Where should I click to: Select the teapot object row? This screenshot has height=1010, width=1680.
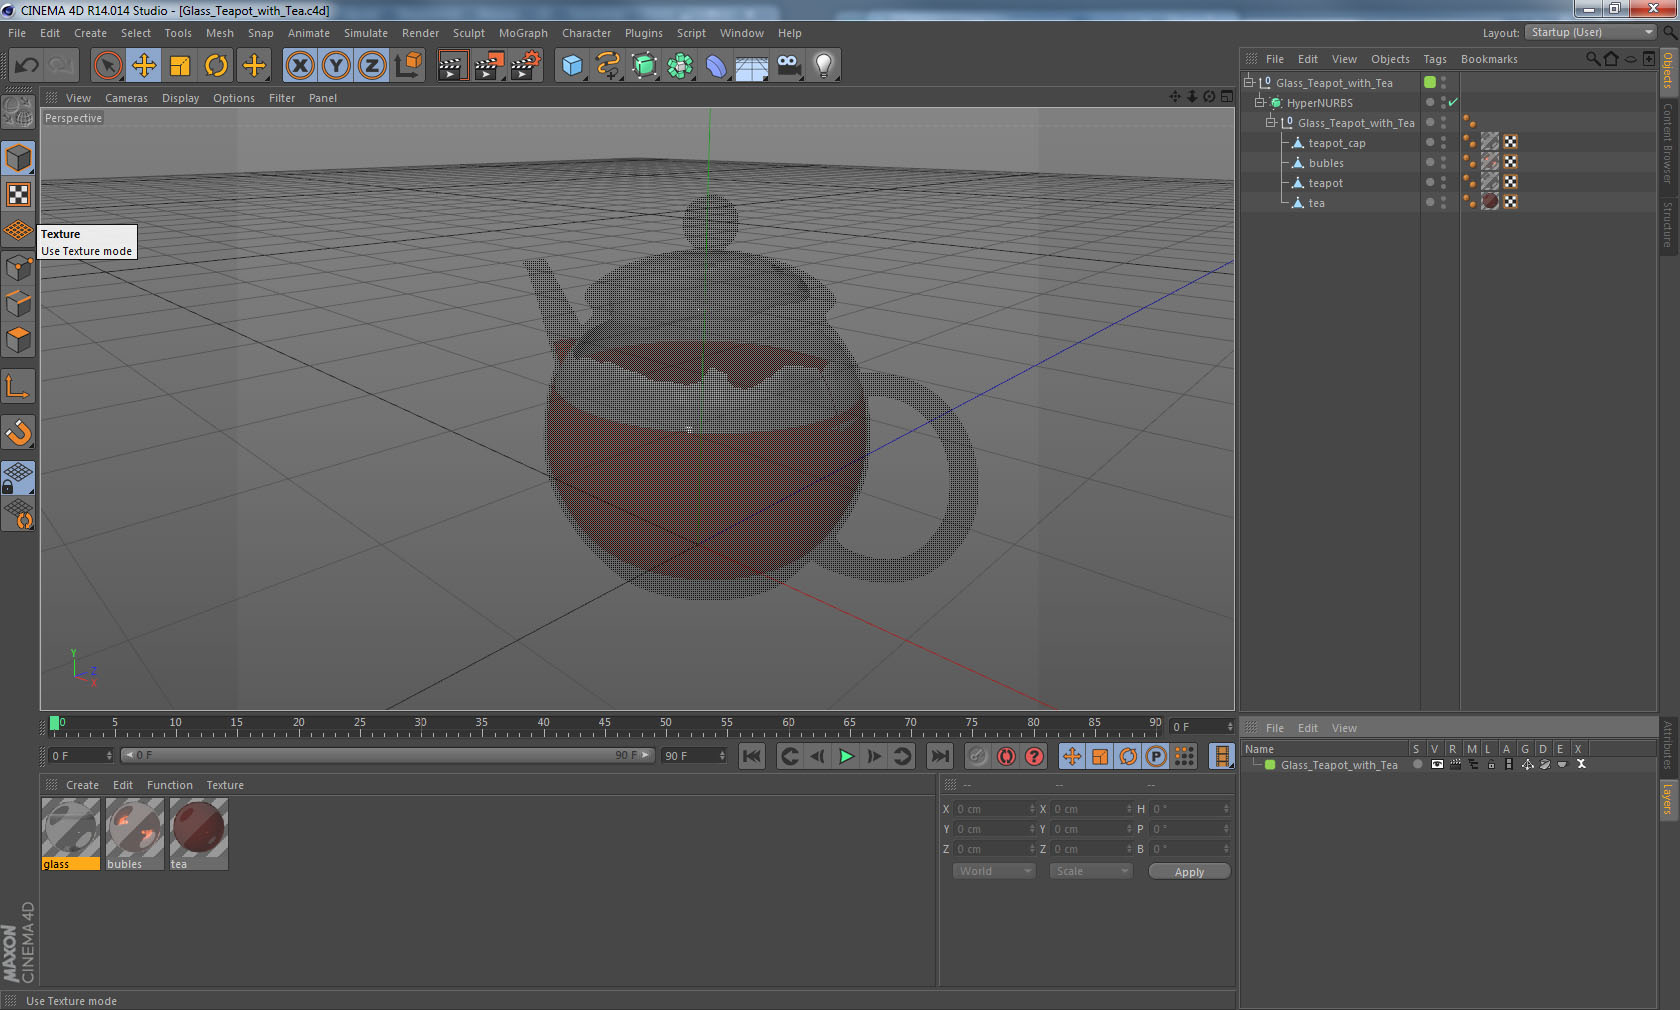pyautogui.click(x=1325, y=182)
